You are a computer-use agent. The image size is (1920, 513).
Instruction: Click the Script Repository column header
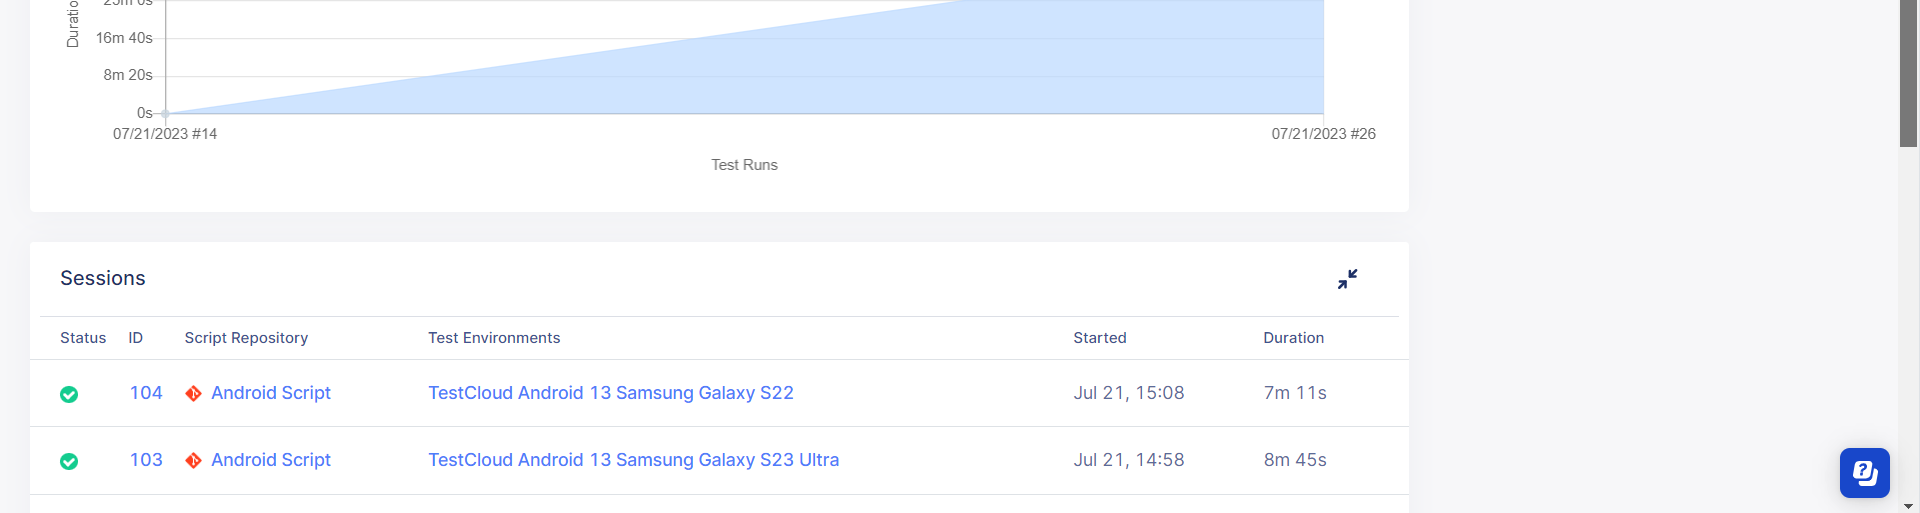(x=246, y=338)
